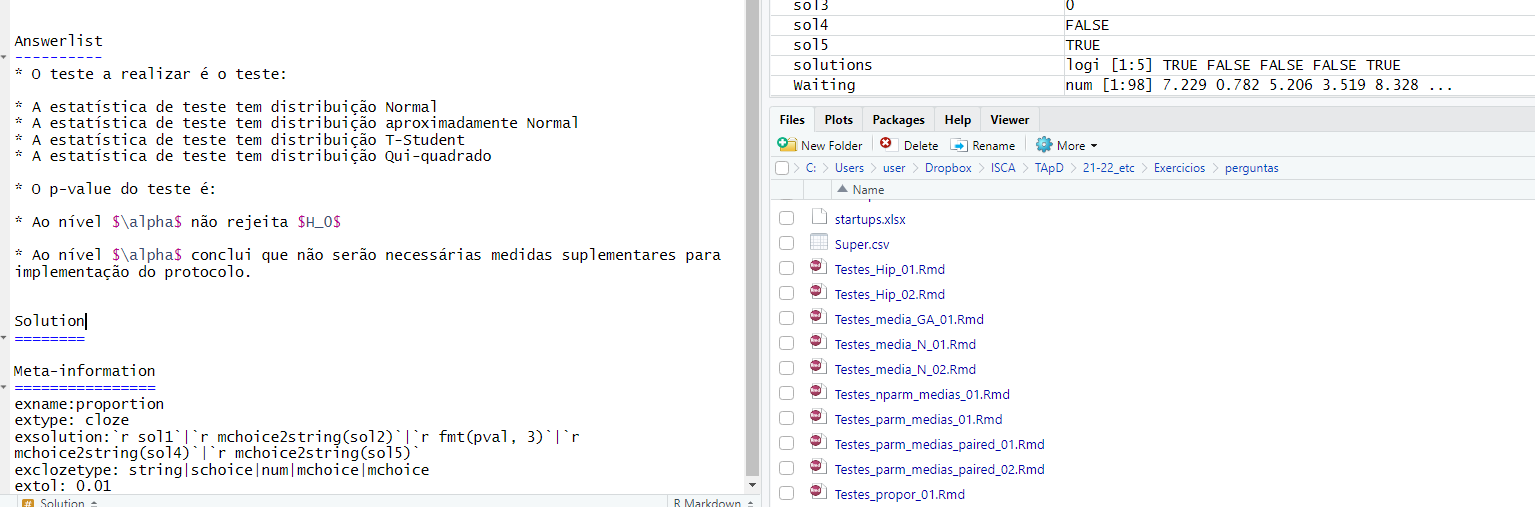Click the Rename icon in Files toolbar
The width and height of the screenshot is (1535, 507).
coord(959,145)
